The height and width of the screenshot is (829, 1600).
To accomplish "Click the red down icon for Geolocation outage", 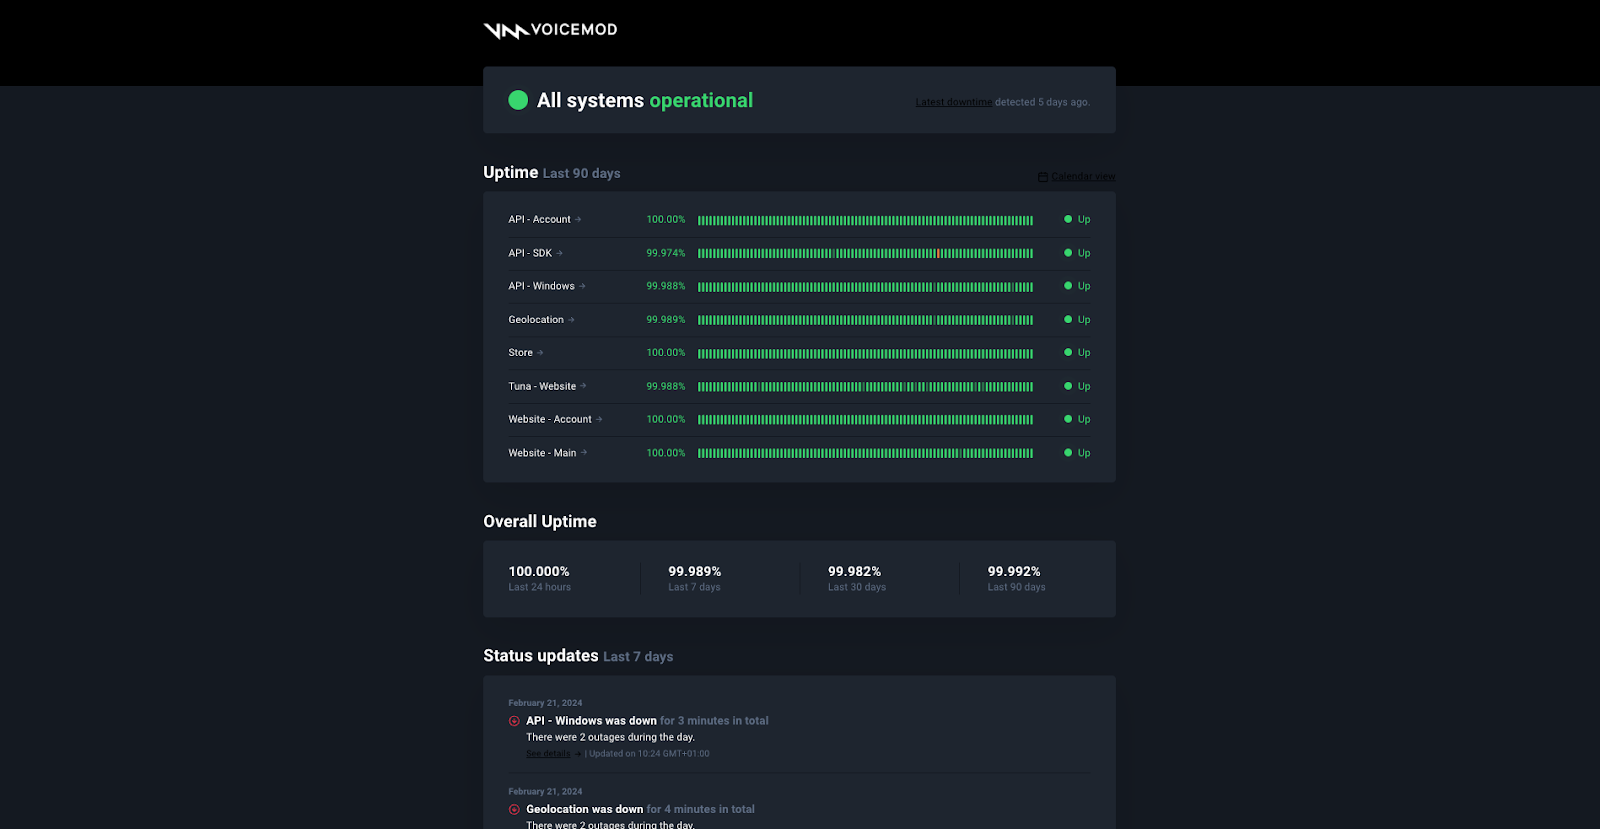I will tap(514, 810).
